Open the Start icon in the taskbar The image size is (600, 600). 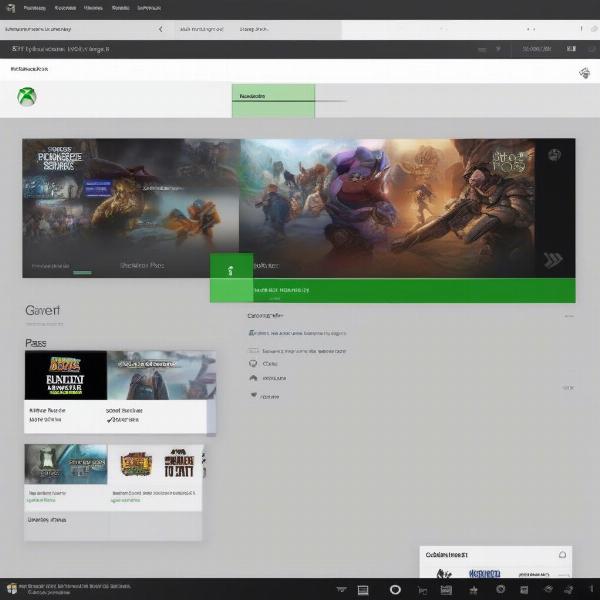(12, 589)
